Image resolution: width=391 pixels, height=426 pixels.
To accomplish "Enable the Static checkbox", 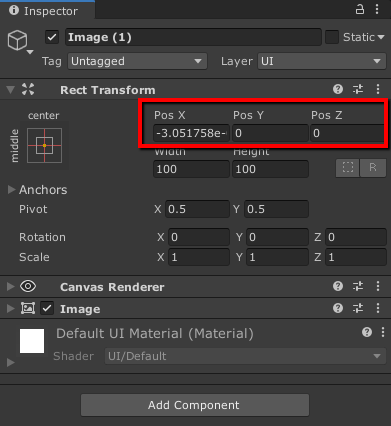I will point(332,37).
